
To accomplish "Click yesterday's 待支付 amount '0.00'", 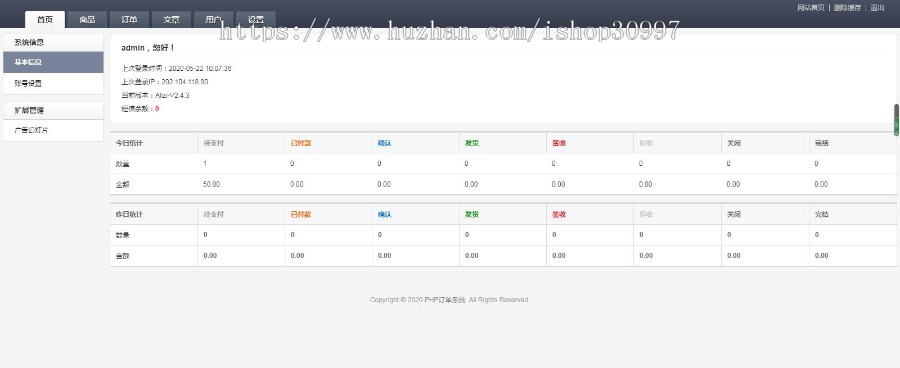I will [x=210, y=255].
